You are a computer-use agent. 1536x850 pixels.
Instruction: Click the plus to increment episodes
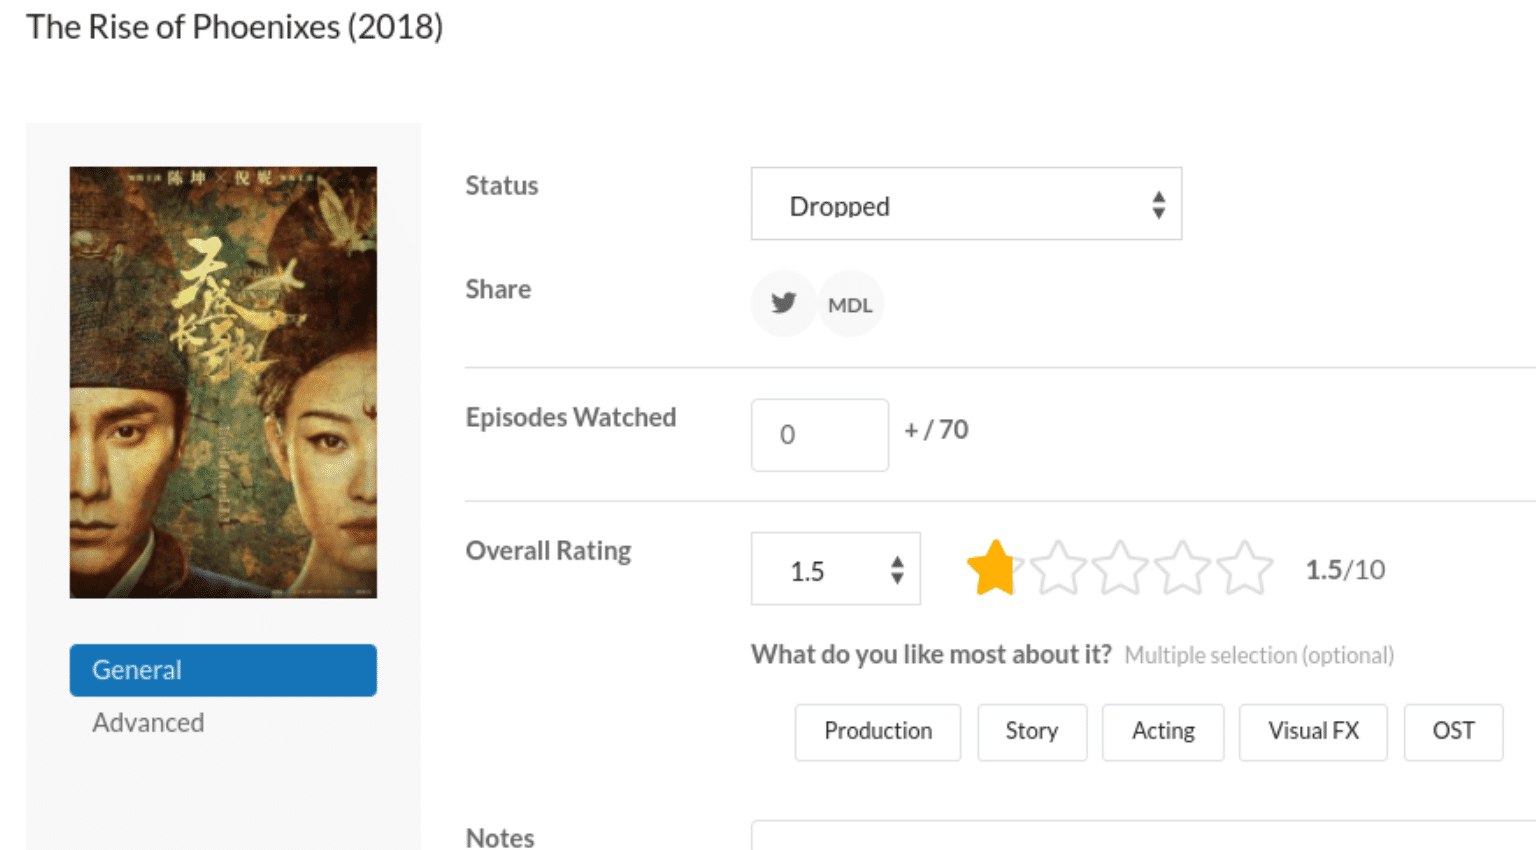click(x=911, y=430)
